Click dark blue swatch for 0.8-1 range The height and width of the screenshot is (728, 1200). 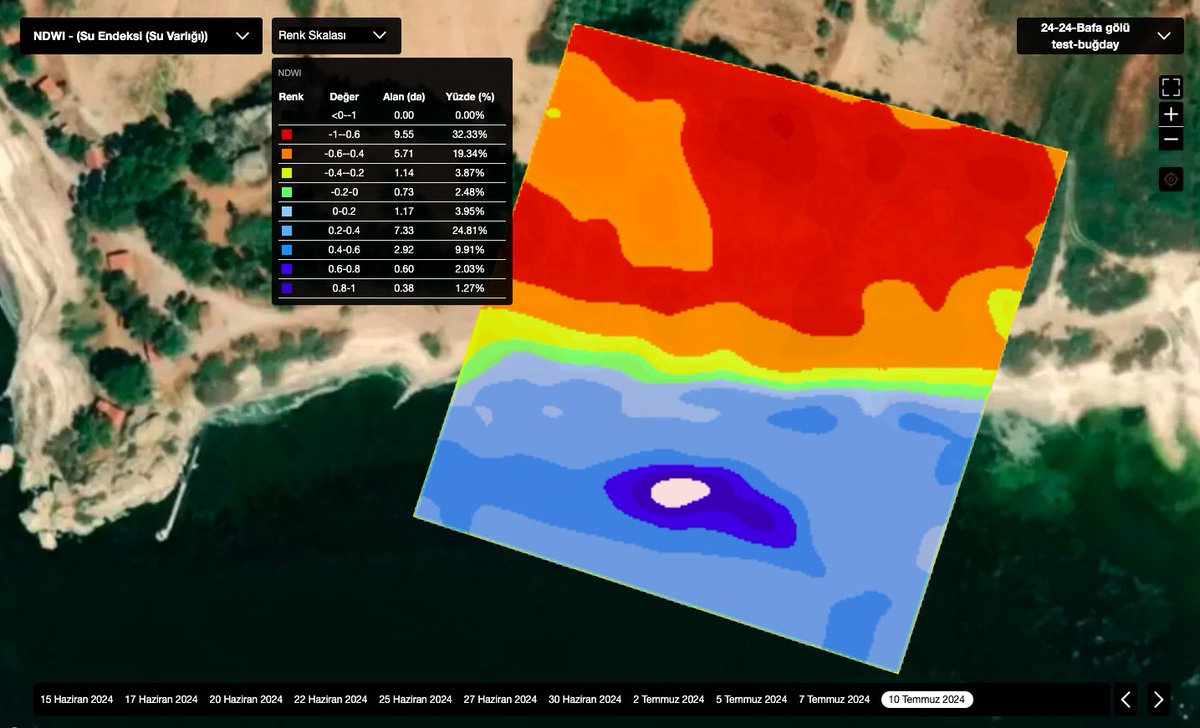point(287,288)
